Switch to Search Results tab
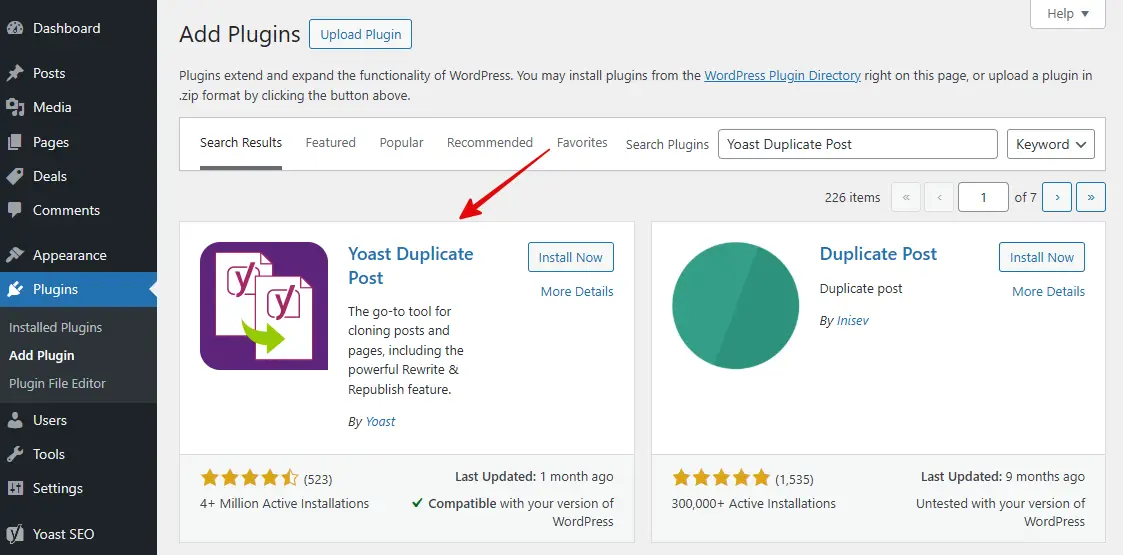The image size is (1123, 555). coord(241,143)
